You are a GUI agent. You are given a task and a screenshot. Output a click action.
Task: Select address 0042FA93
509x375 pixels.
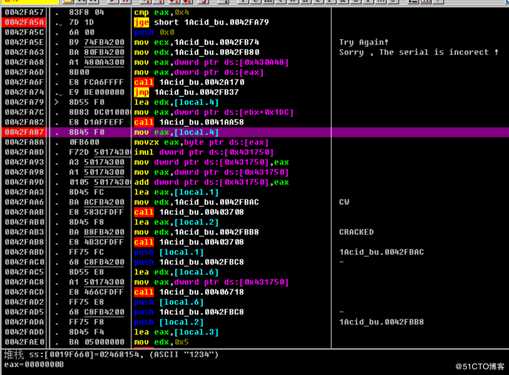[24, 162]
